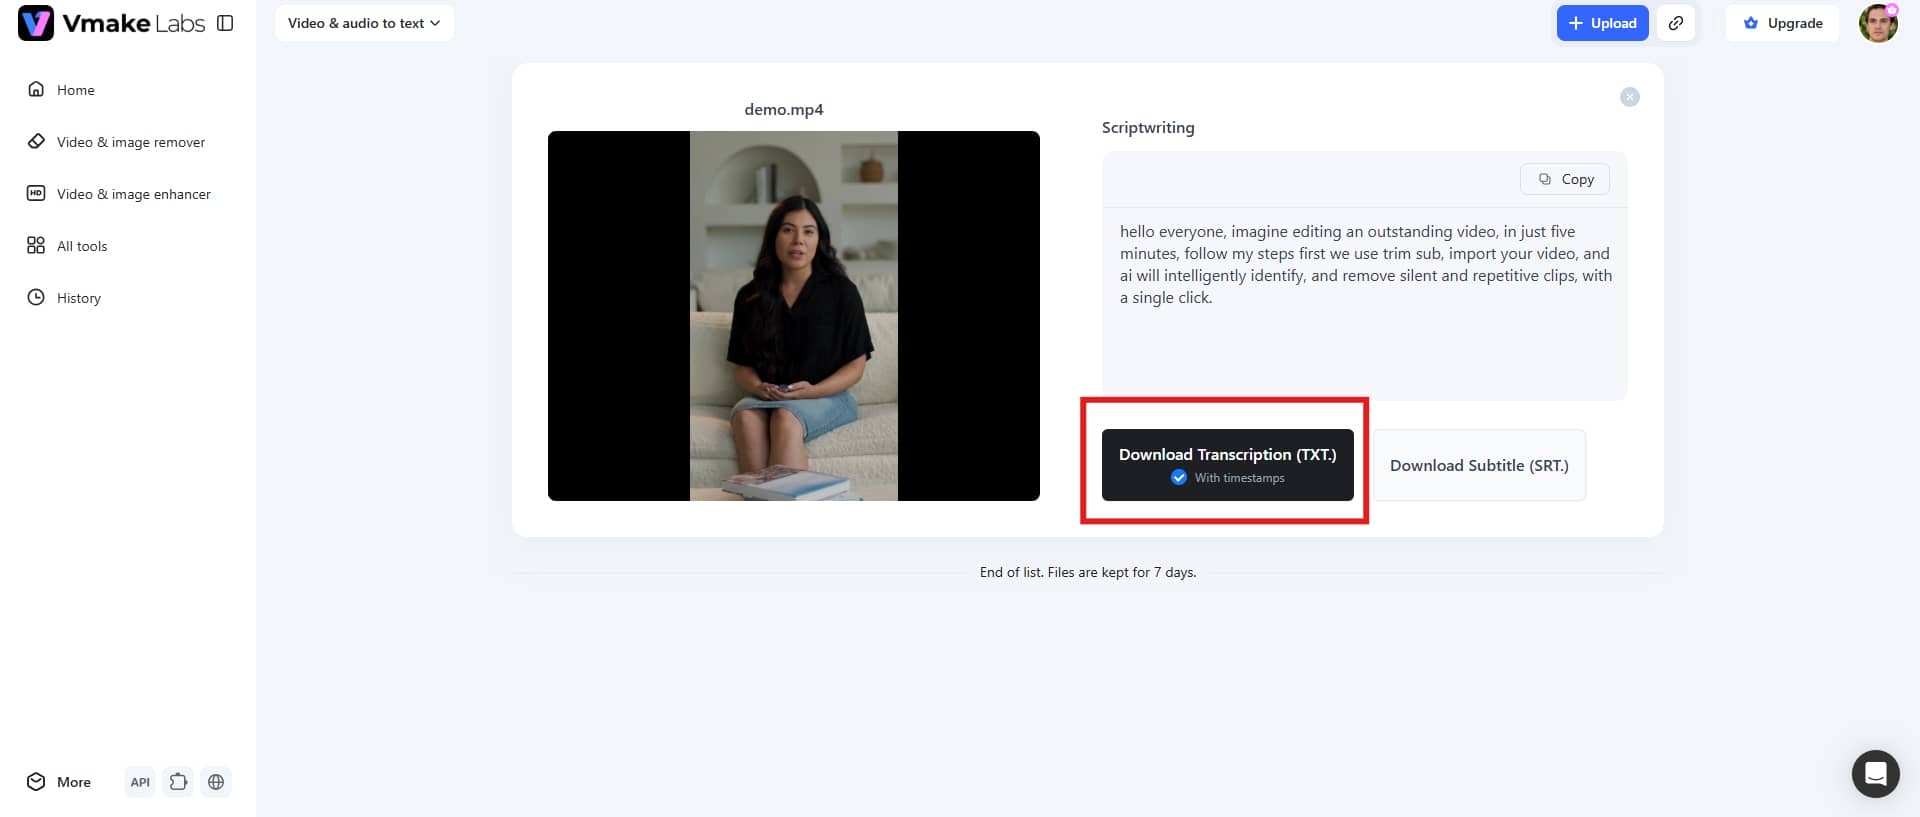Click the Scriptwriting heading
The height and width of the screenshot is (817, 1920).
point(1148,128)
